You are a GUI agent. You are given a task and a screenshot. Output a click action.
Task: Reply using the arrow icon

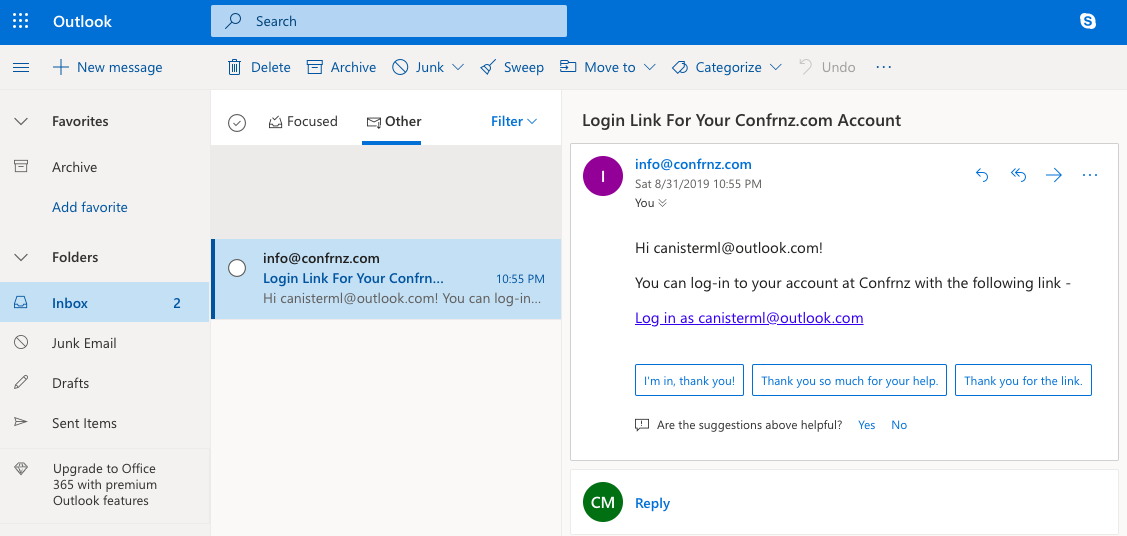tap(982, 175)
